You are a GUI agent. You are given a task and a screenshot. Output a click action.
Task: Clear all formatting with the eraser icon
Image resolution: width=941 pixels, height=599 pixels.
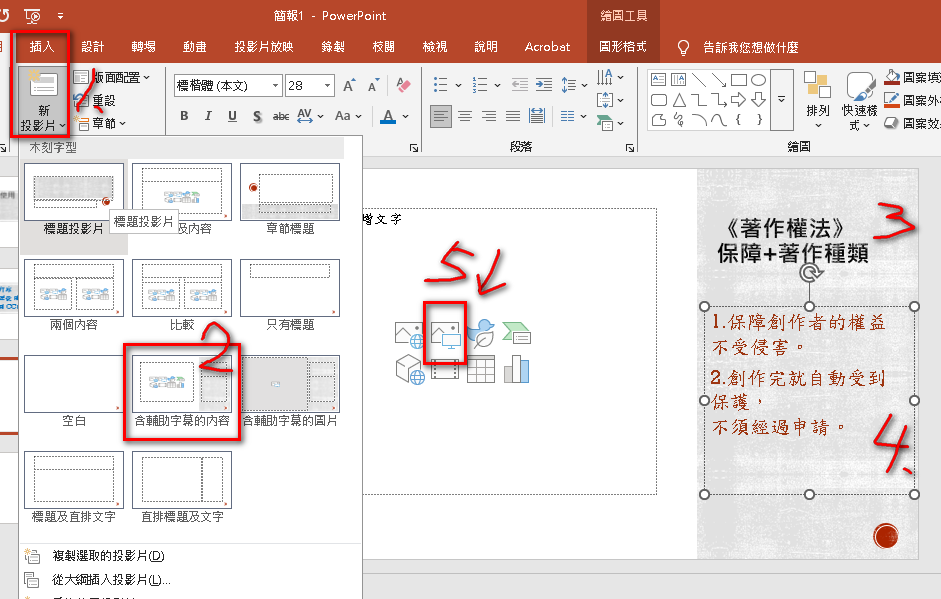tap(403, 85)
